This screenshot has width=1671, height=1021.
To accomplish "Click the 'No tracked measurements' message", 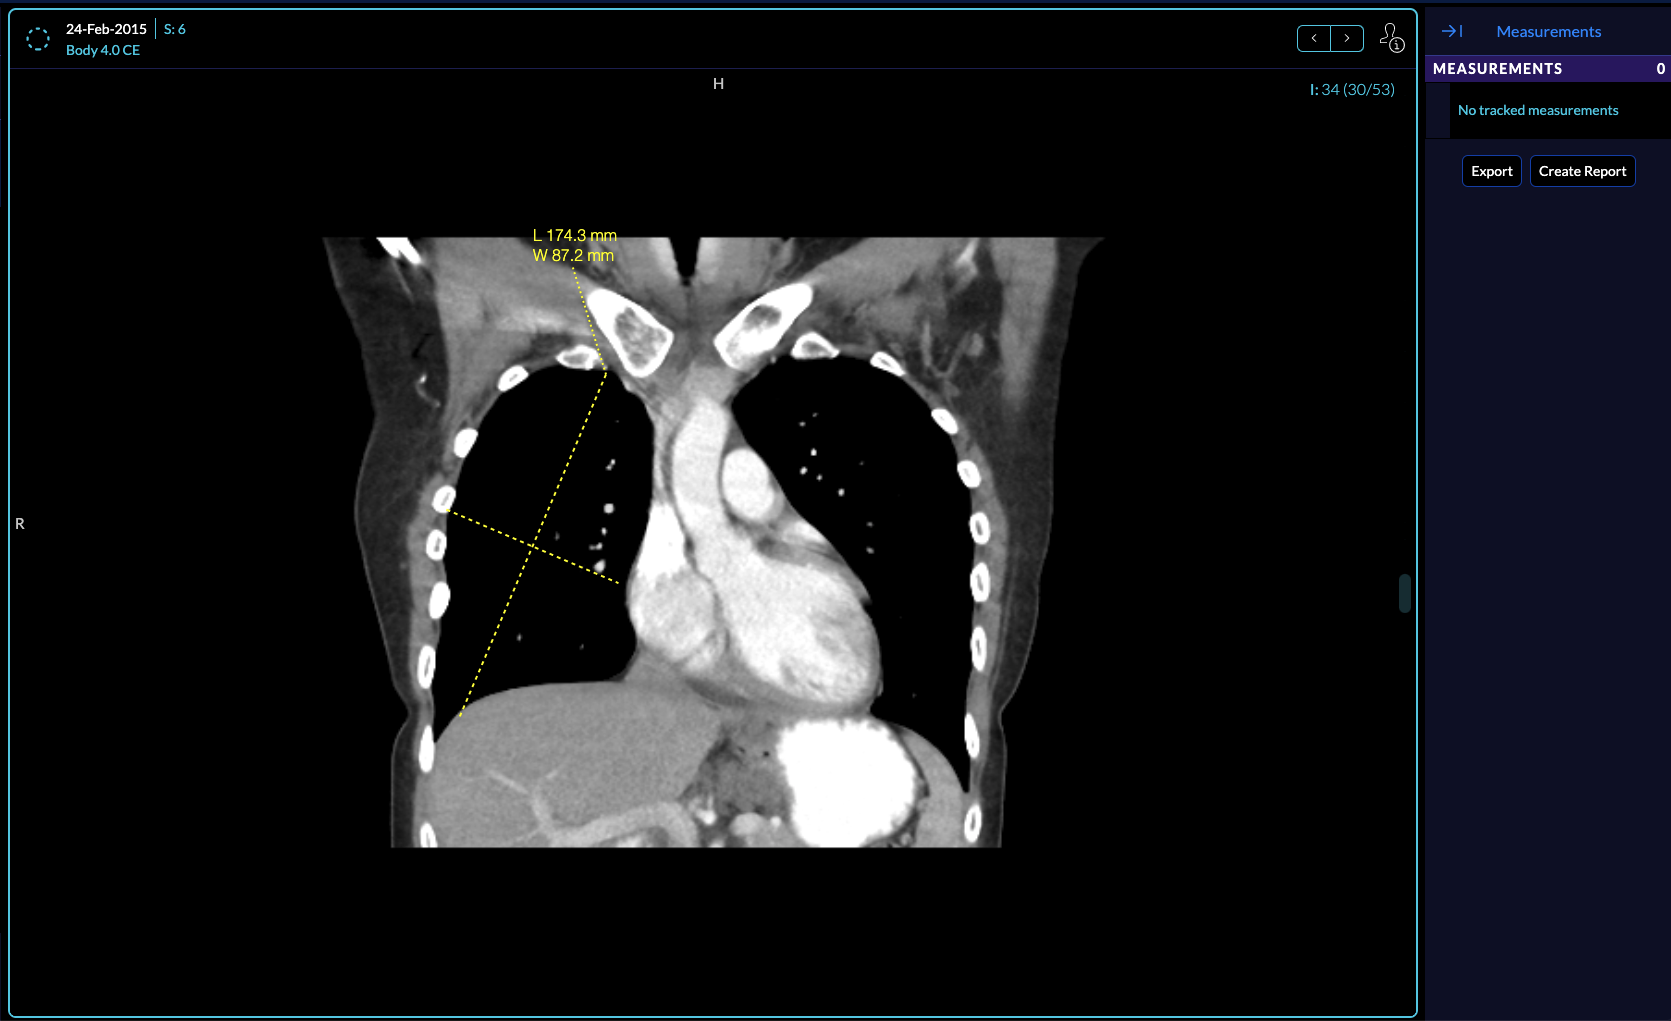I will pos(1537,111).
